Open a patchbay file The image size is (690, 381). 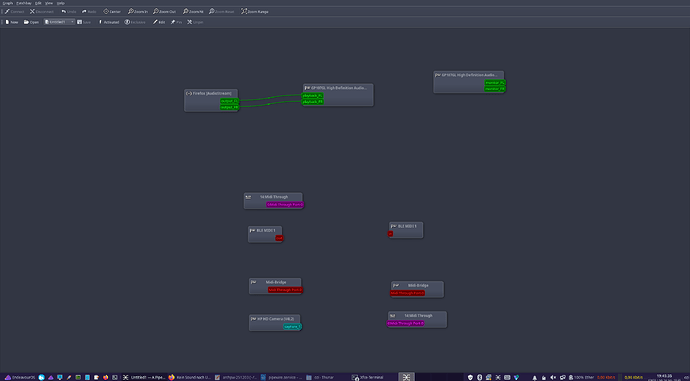click(x=31, y=22)
